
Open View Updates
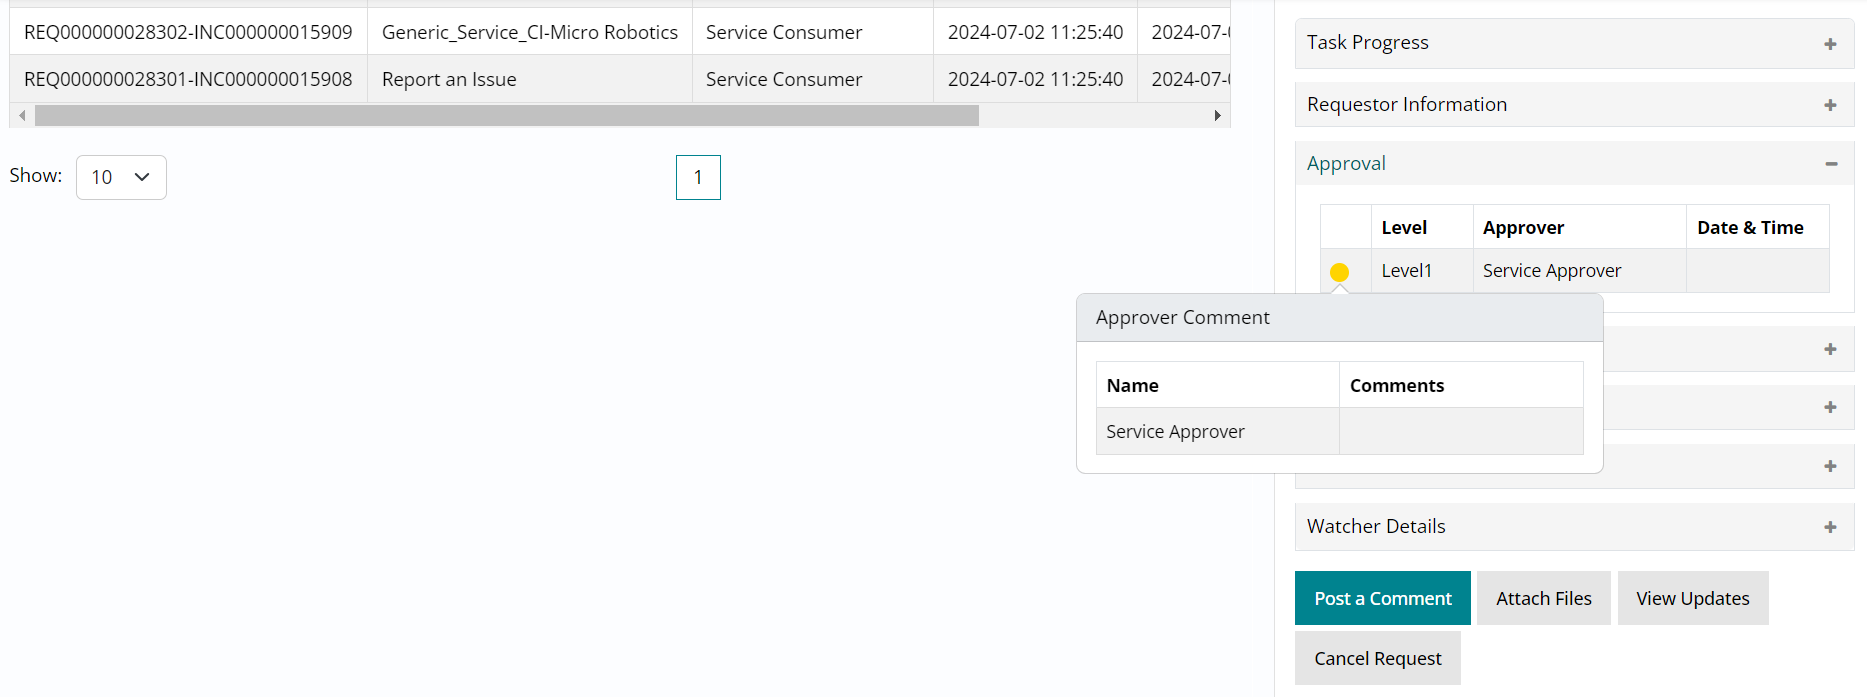pos(1692,598)
